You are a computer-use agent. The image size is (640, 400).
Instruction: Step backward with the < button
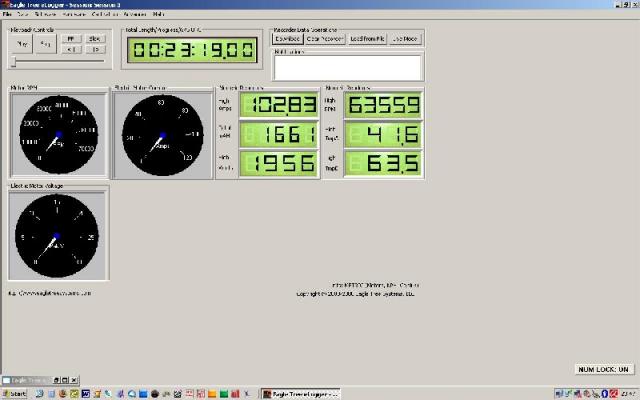click(70, 49)
